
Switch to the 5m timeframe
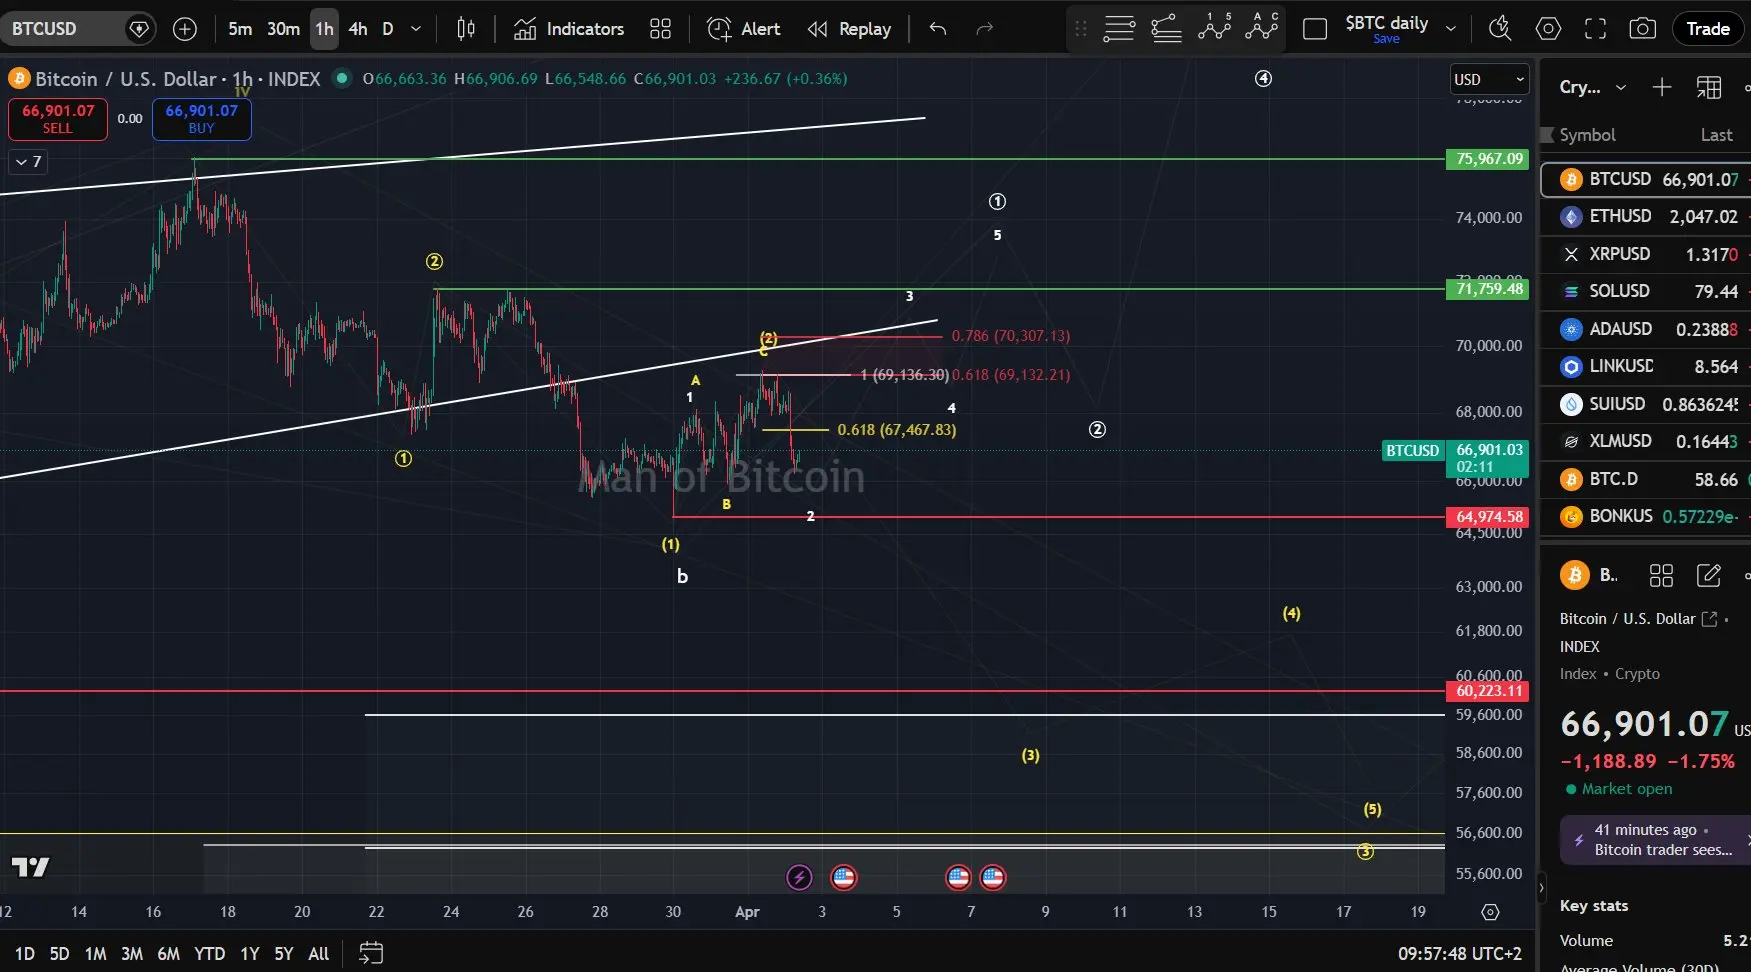pos(240,29)
